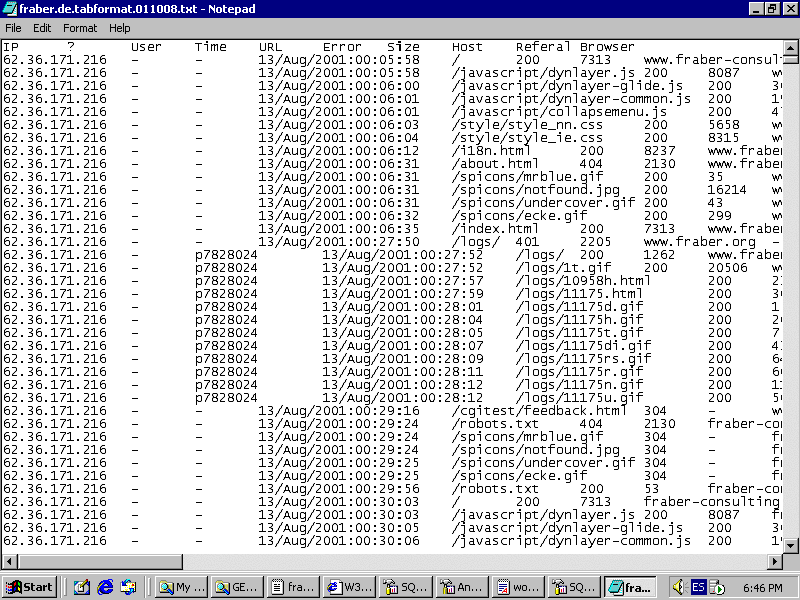
Task: Click the Show Desktop quick launch icon
Action: (81, 587)
